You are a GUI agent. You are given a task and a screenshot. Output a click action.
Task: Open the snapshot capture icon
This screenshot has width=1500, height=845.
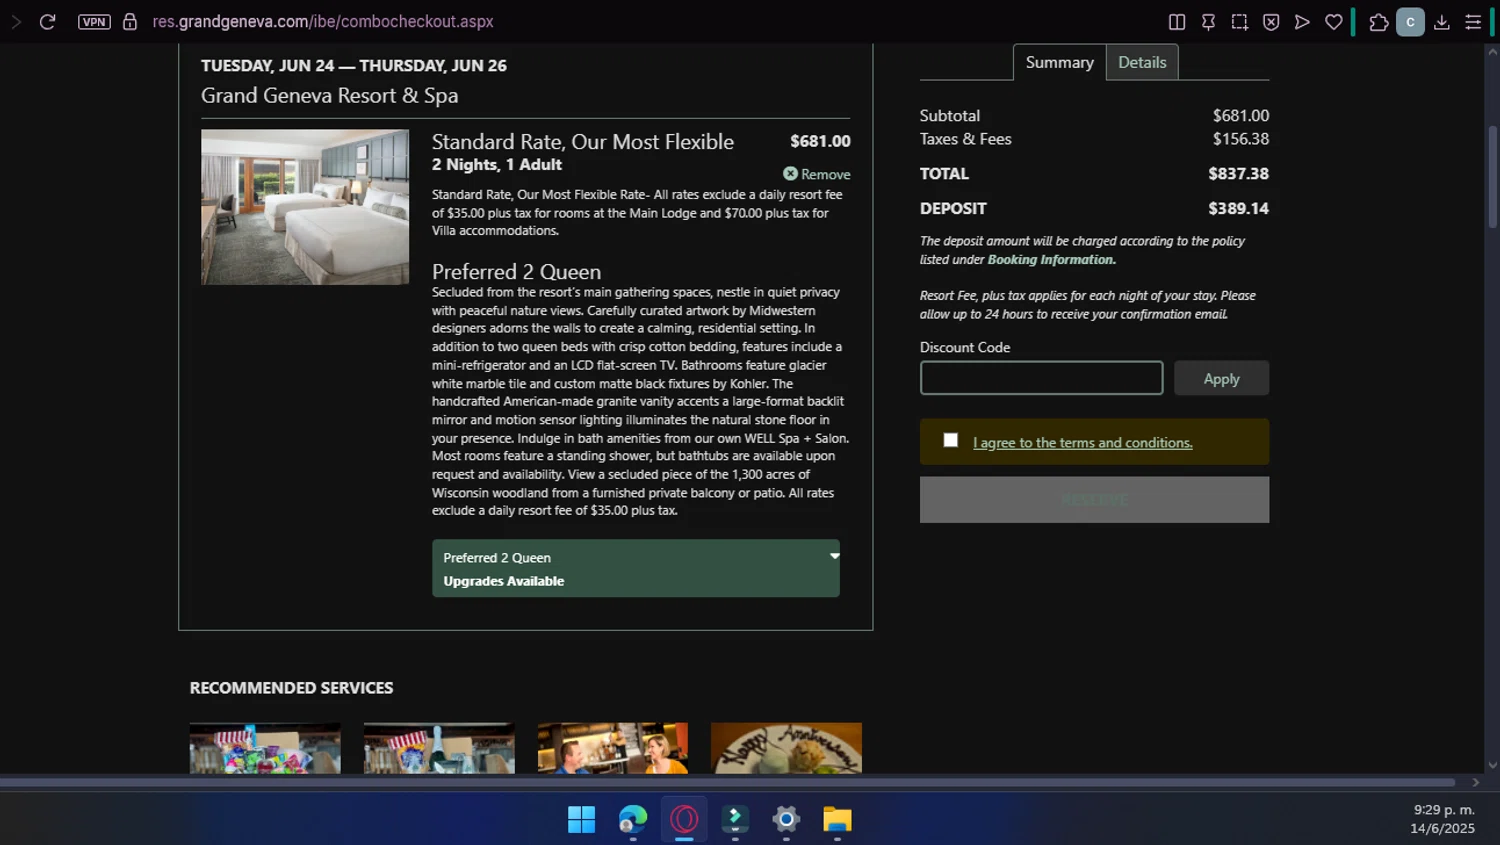pos(1239,21)
